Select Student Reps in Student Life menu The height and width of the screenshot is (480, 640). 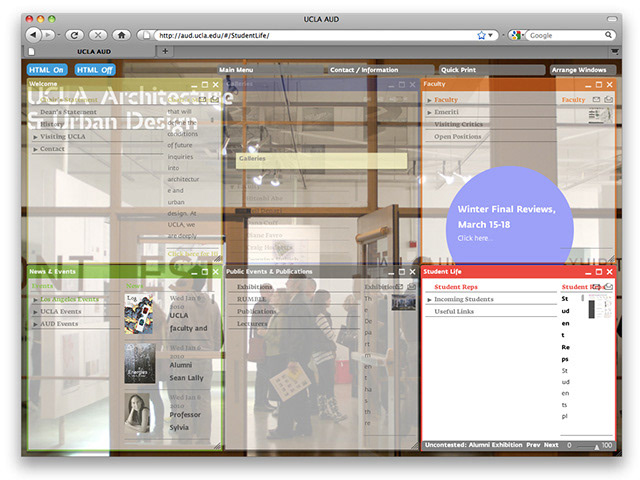(x=456, y=287)
